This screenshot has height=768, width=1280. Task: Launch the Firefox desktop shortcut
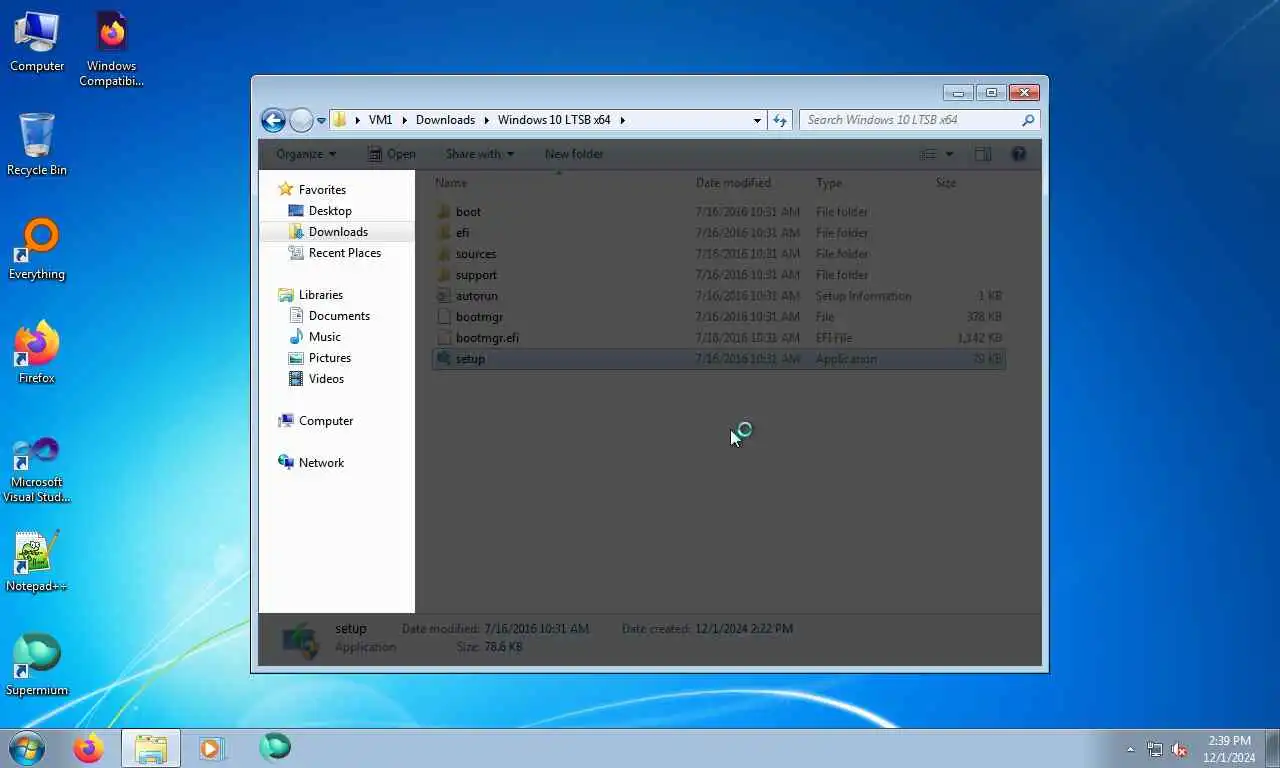[x=37, y=353]
